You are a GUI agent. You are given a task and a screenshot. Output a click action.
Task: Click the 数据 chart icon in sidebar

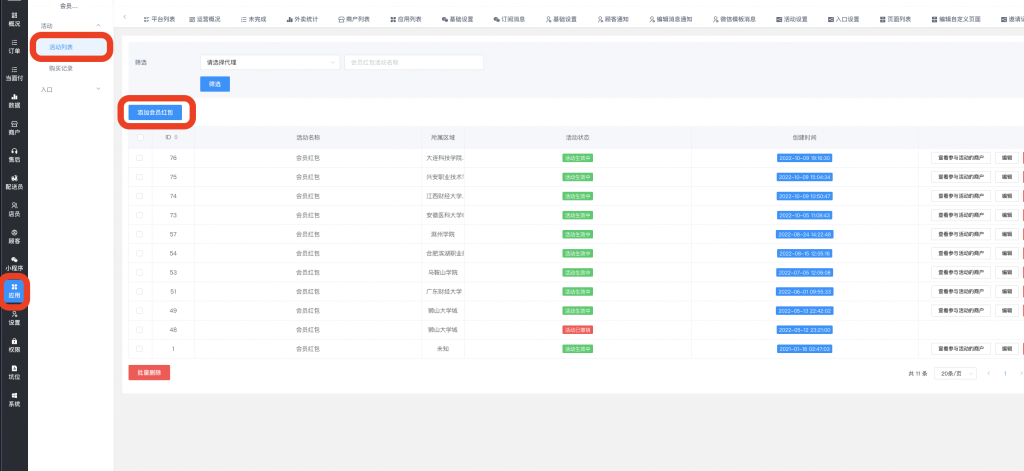coord(14,100)
